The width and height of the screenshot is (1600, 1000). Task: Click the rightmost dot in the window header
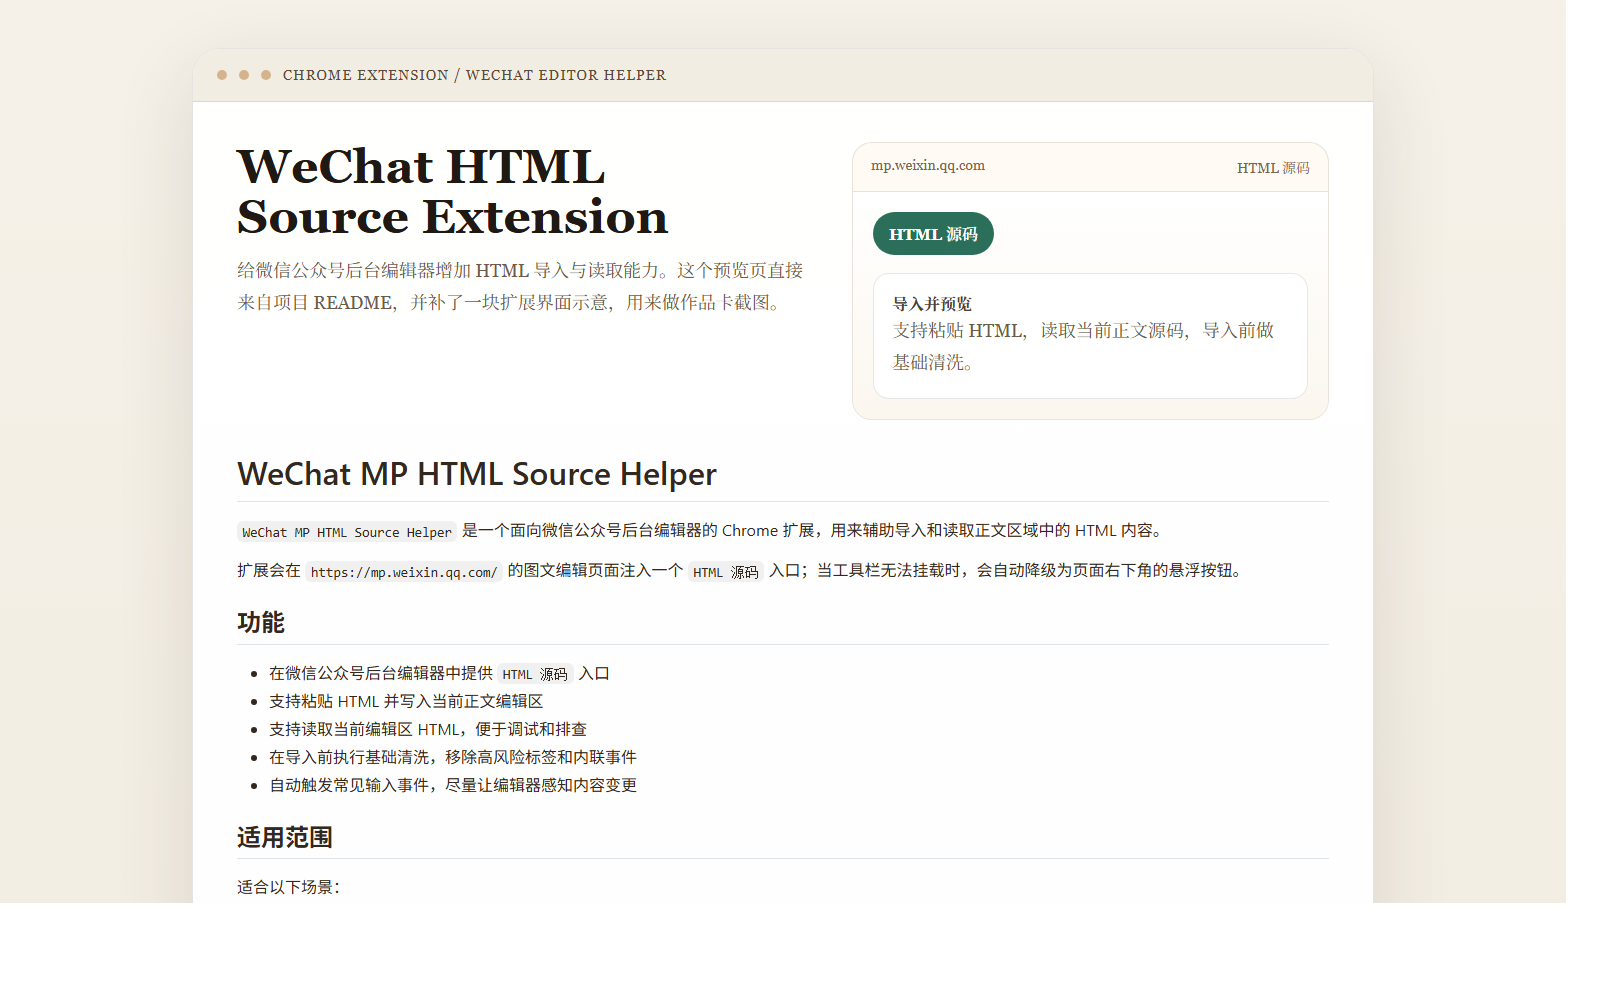(266, 75)
